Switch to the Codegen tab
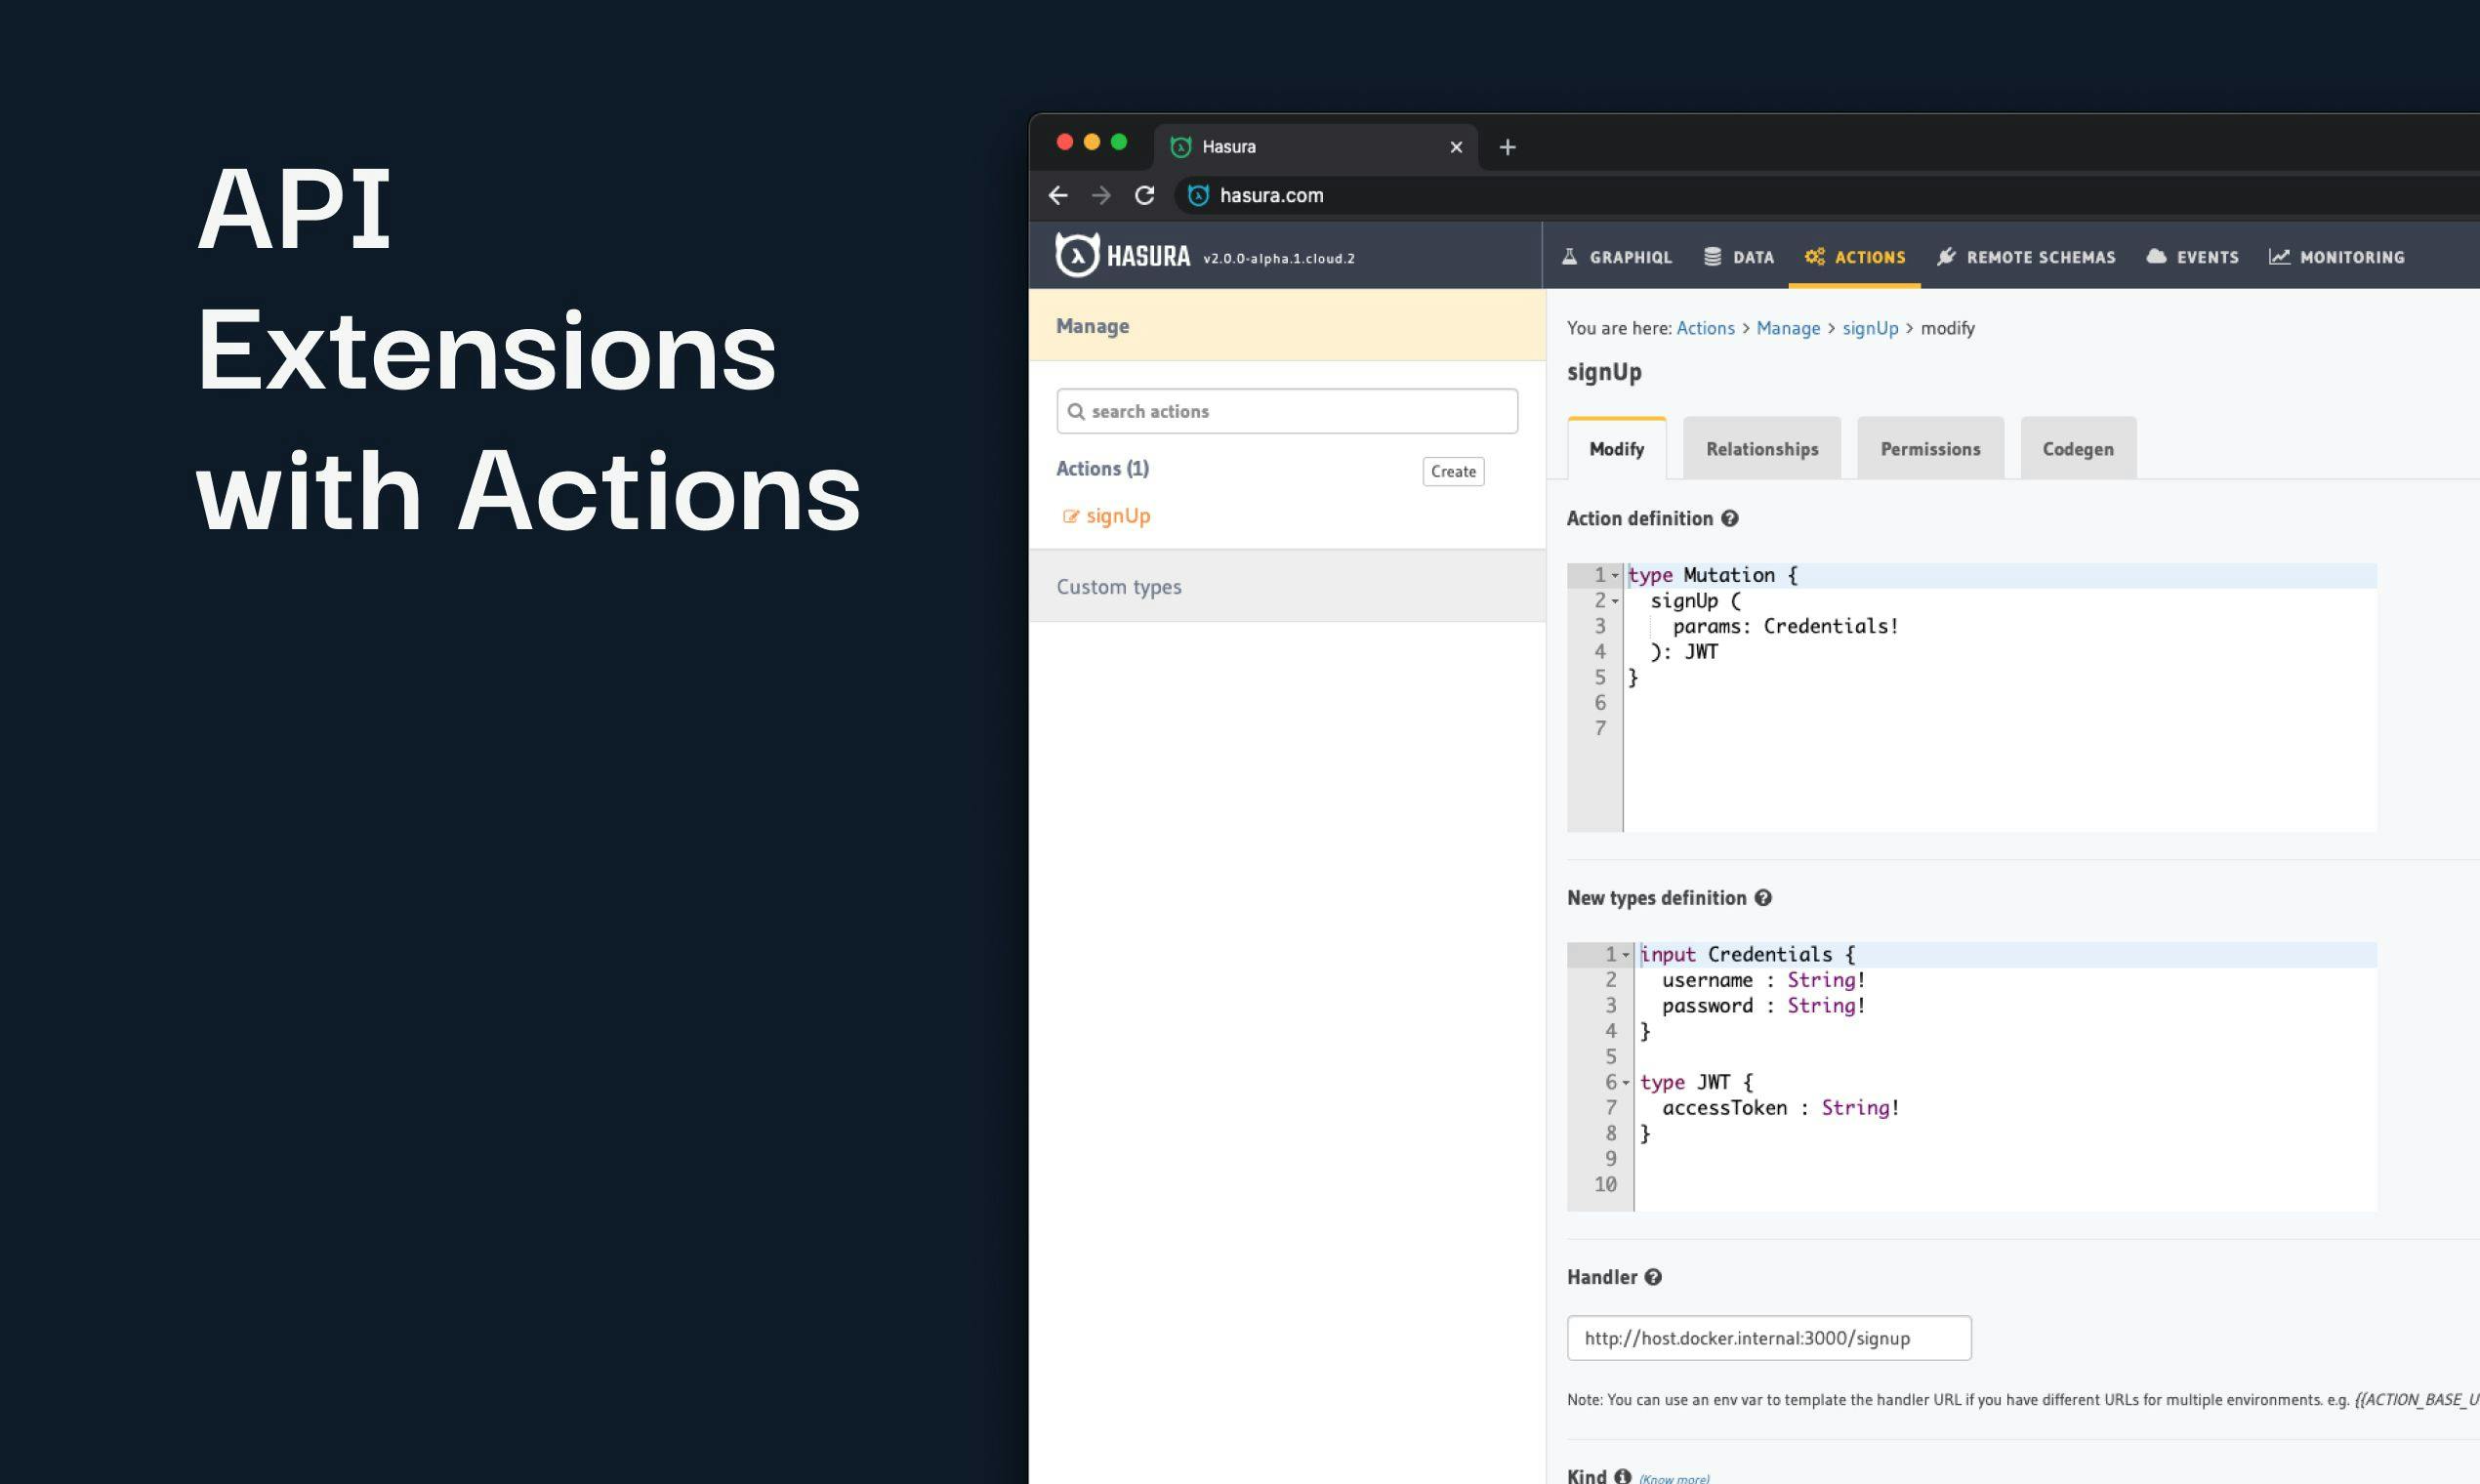 coord(2078,449)
